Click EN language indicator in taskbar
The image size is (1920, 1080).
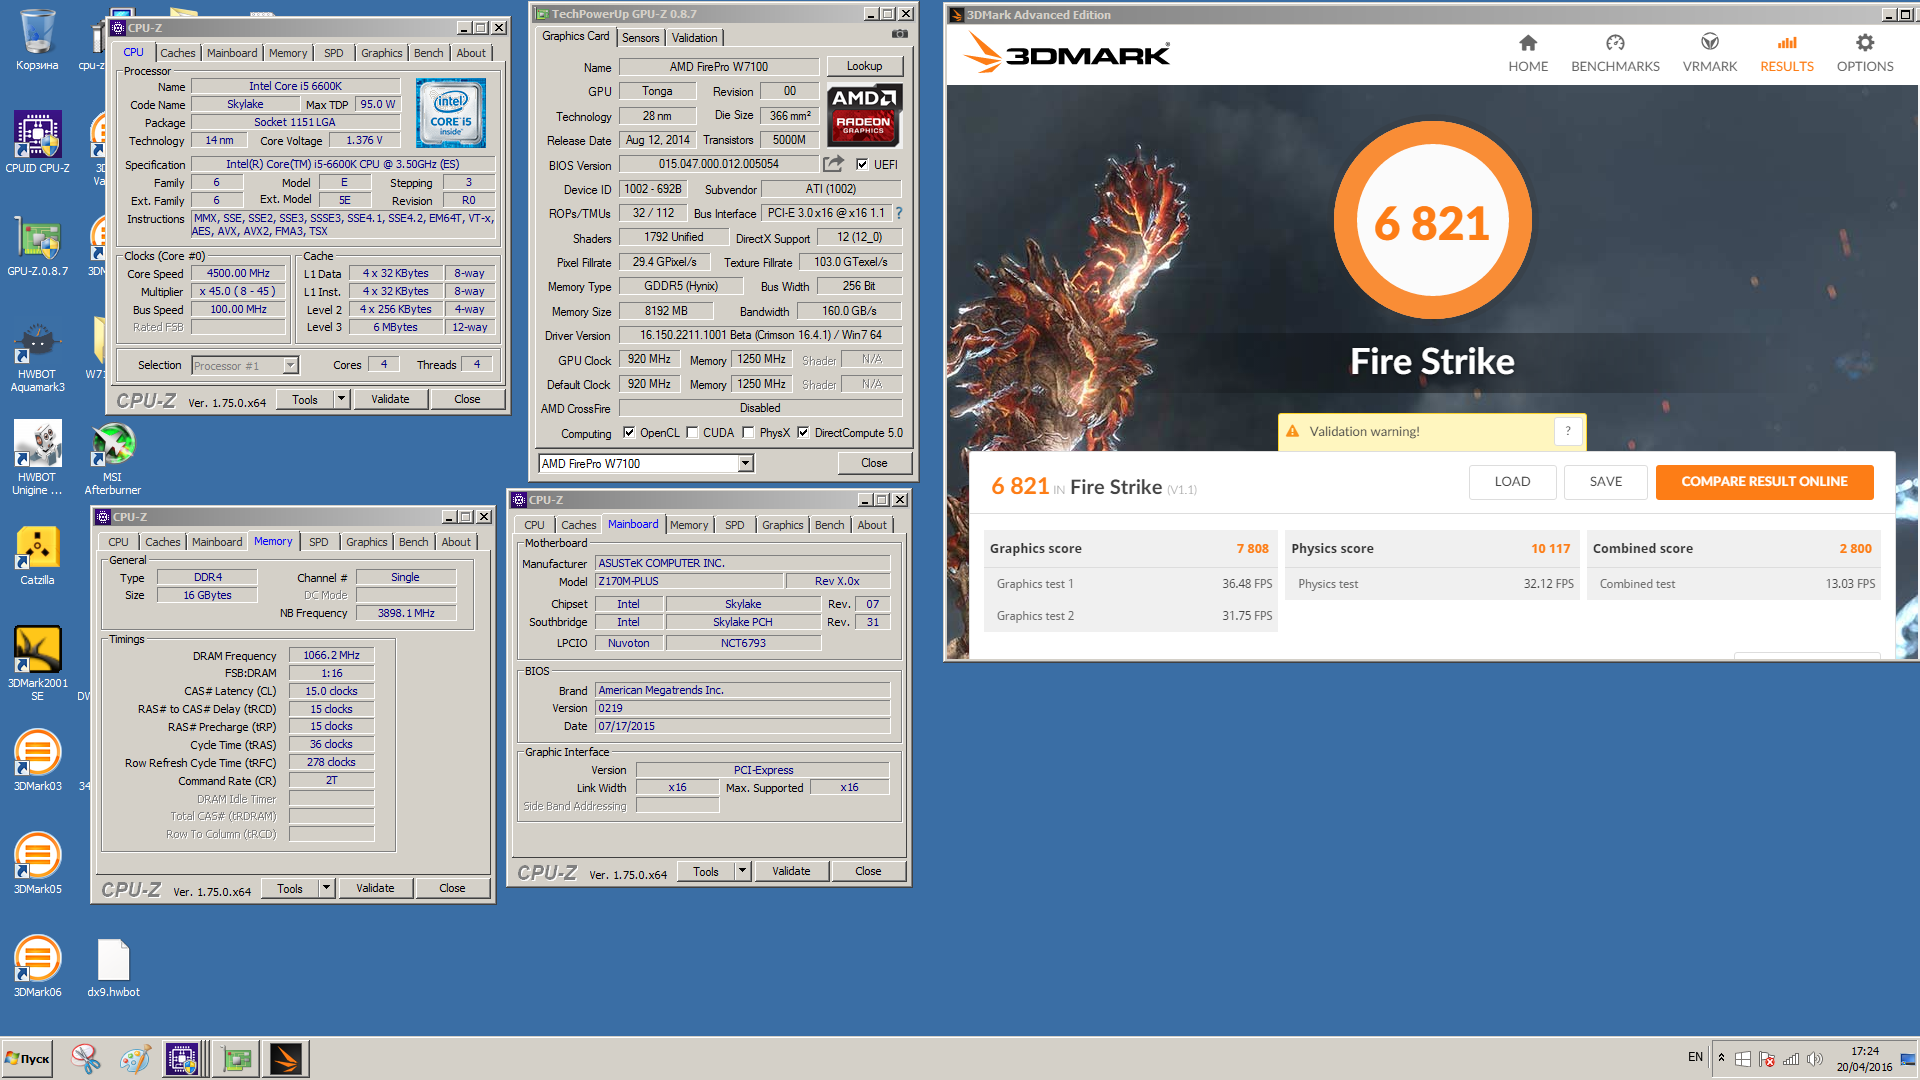[1695, 1057]
